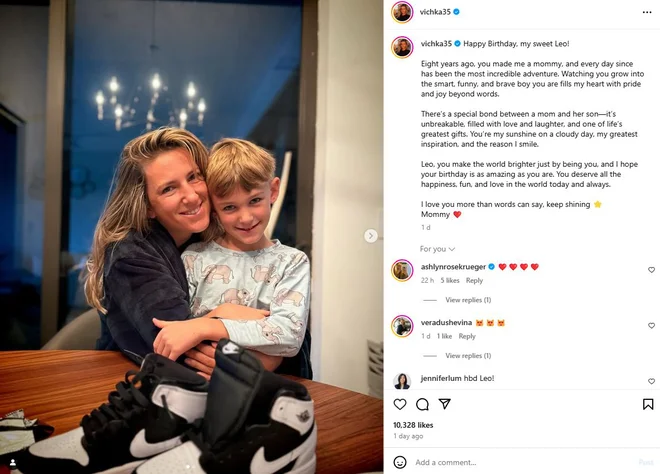Like jenniferlum's hbd Leo comment

pos(651,381)
